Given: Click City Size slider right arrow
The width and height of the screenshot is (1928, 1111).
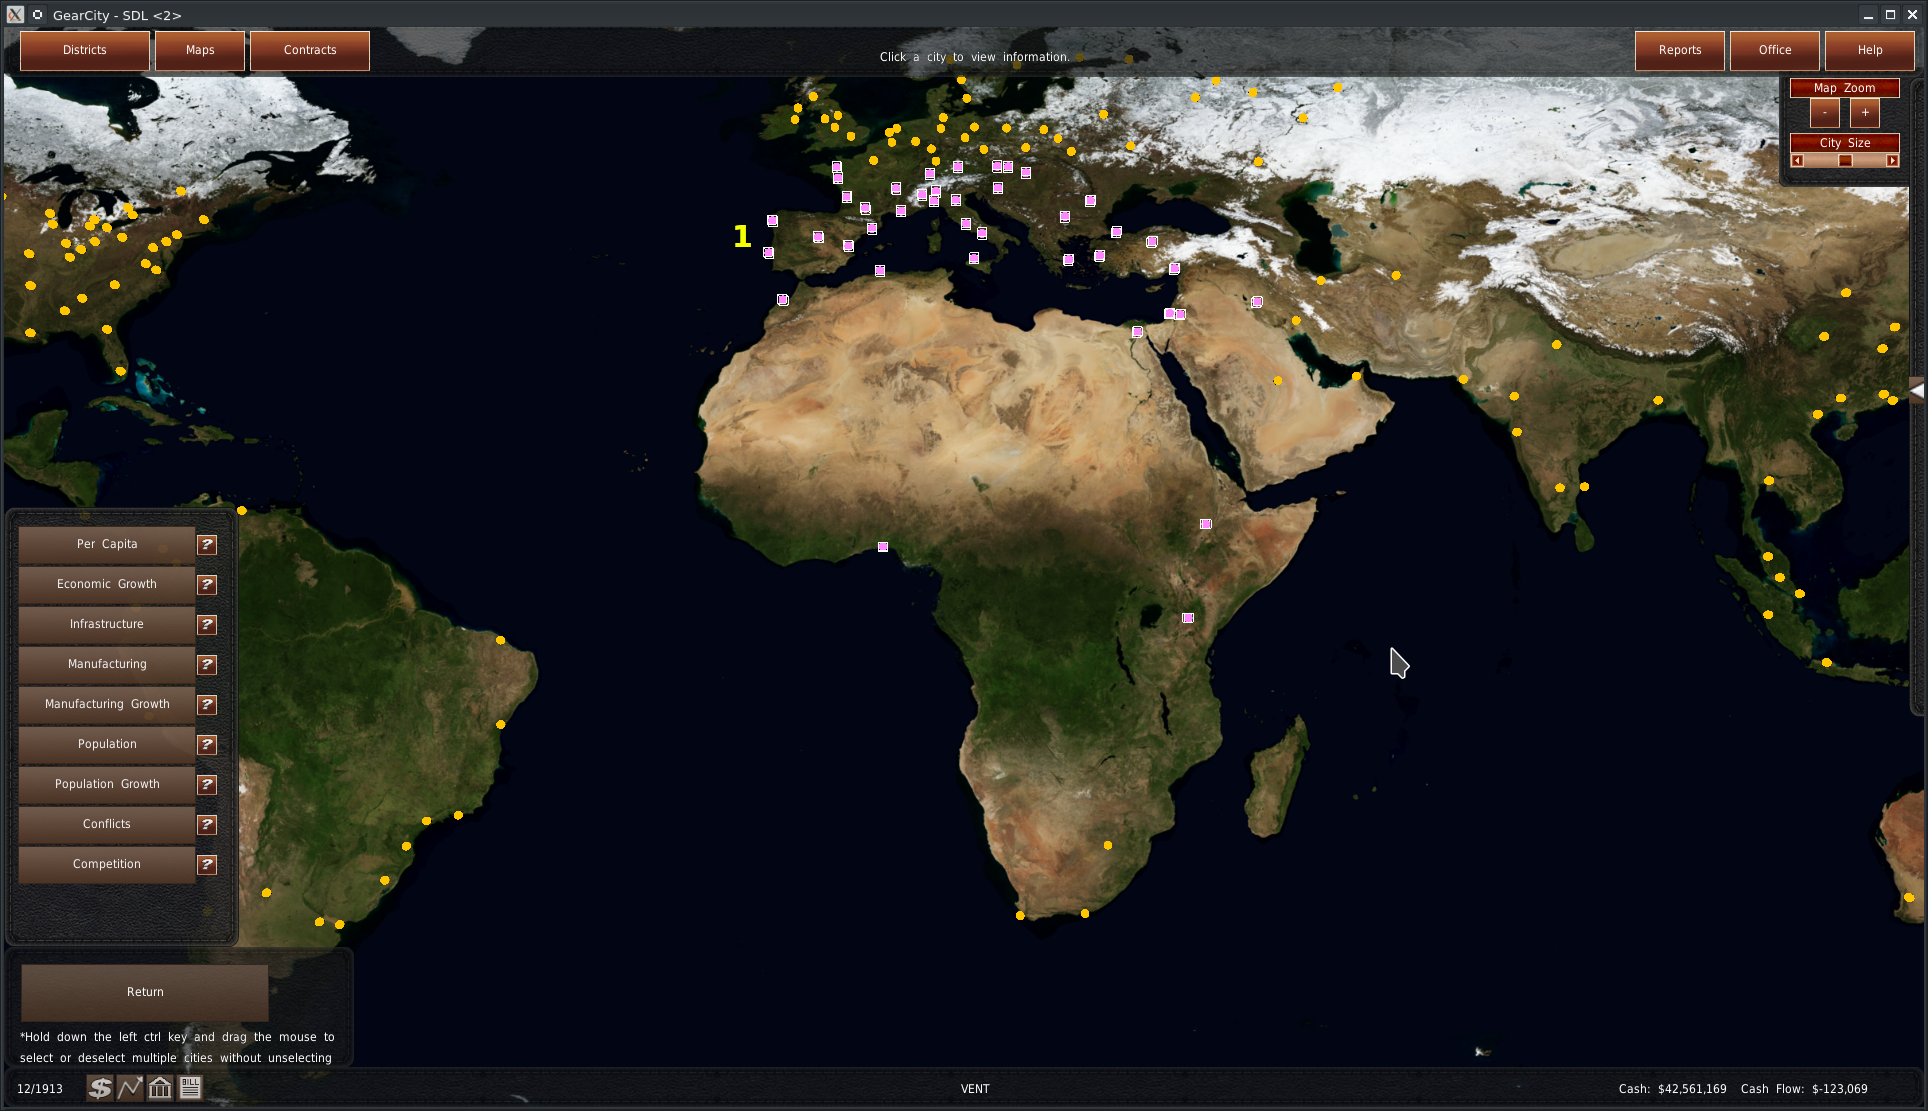Looking at the screenshot, I should click(x=1892, y=161).
